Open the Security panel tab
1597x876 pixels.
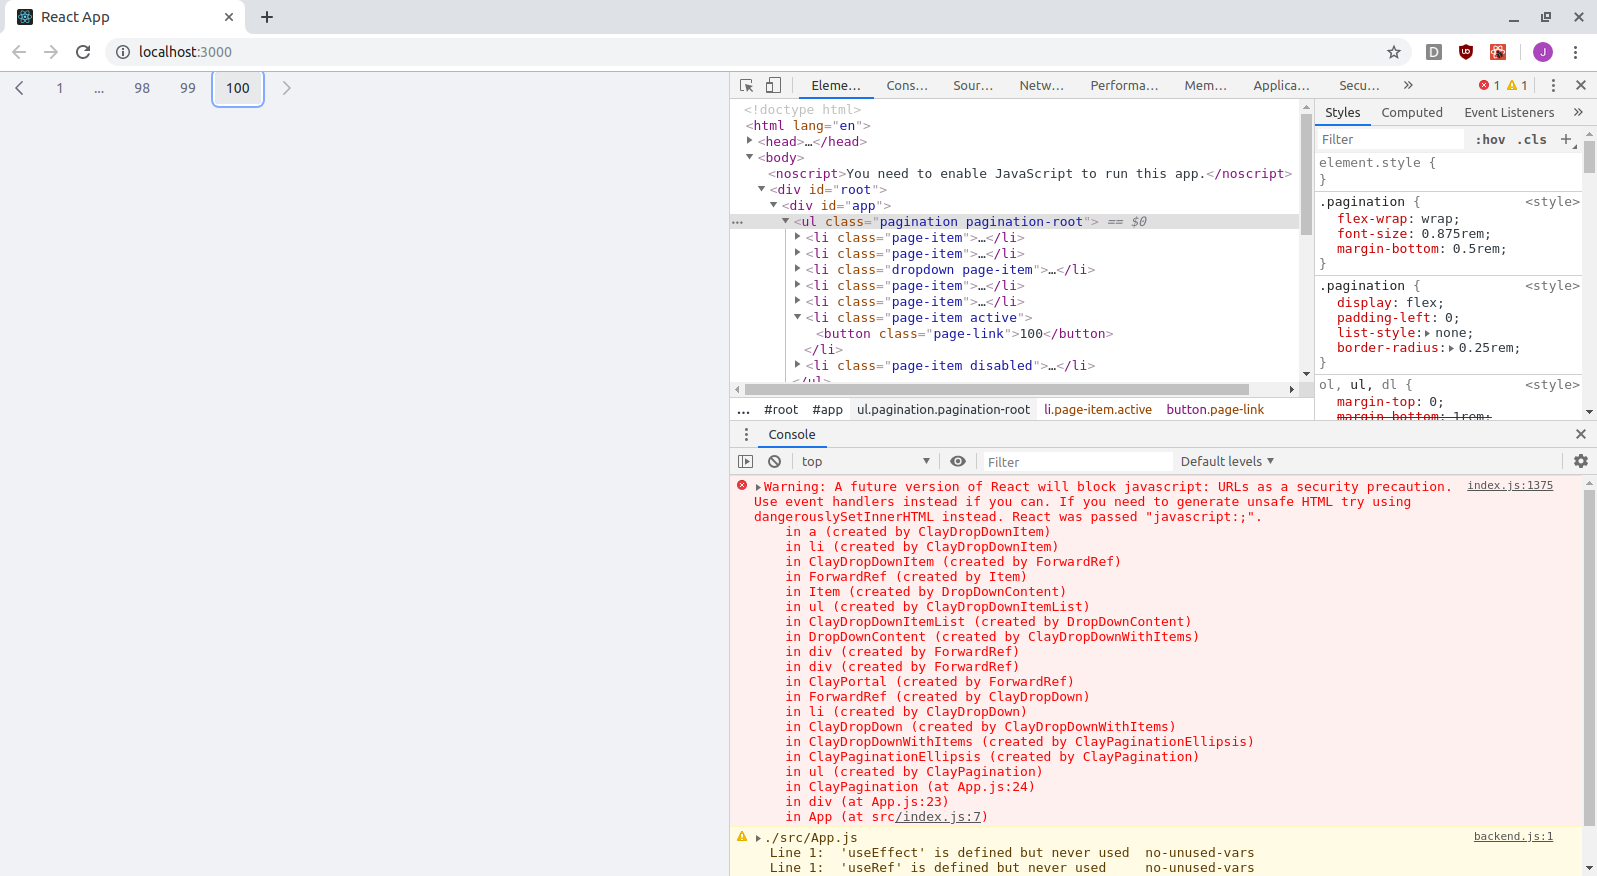click(x=1359, y=86)
